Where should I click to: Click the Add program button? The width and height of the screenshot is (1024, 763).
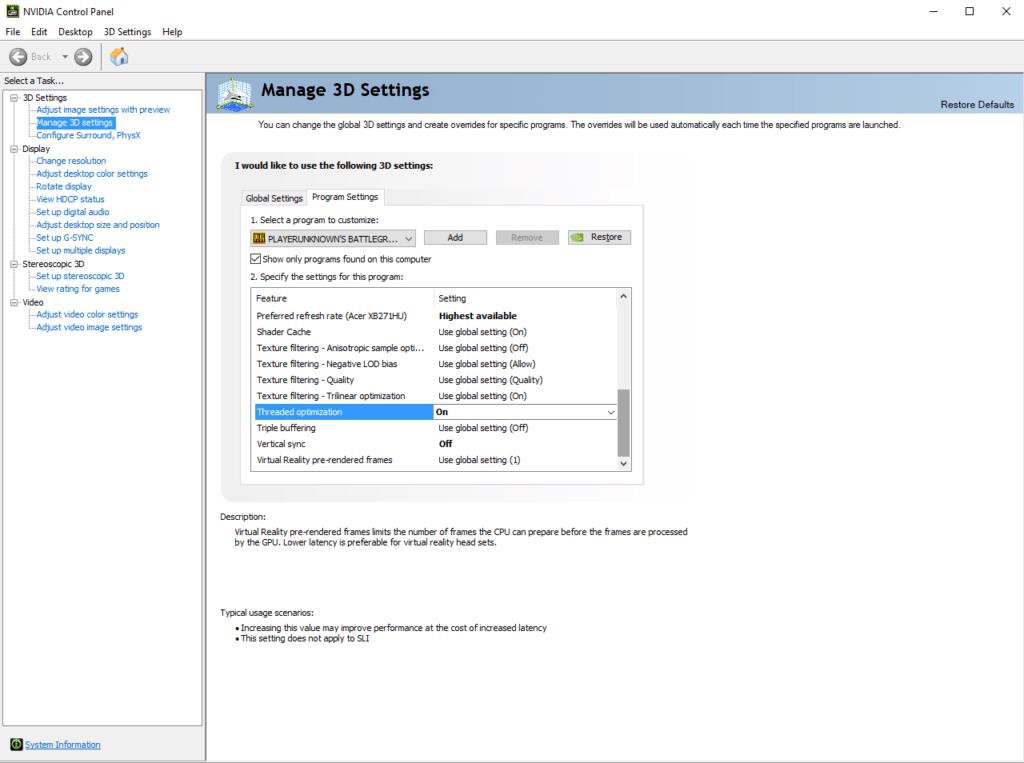pos(455,238)
